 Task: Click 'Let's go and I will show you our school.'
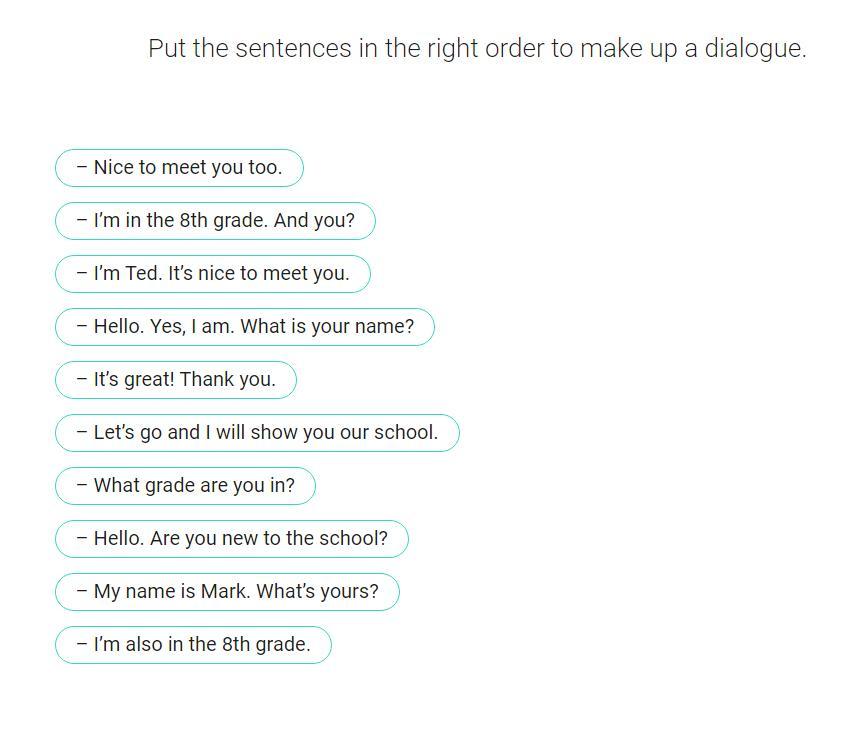click(257, 433)
